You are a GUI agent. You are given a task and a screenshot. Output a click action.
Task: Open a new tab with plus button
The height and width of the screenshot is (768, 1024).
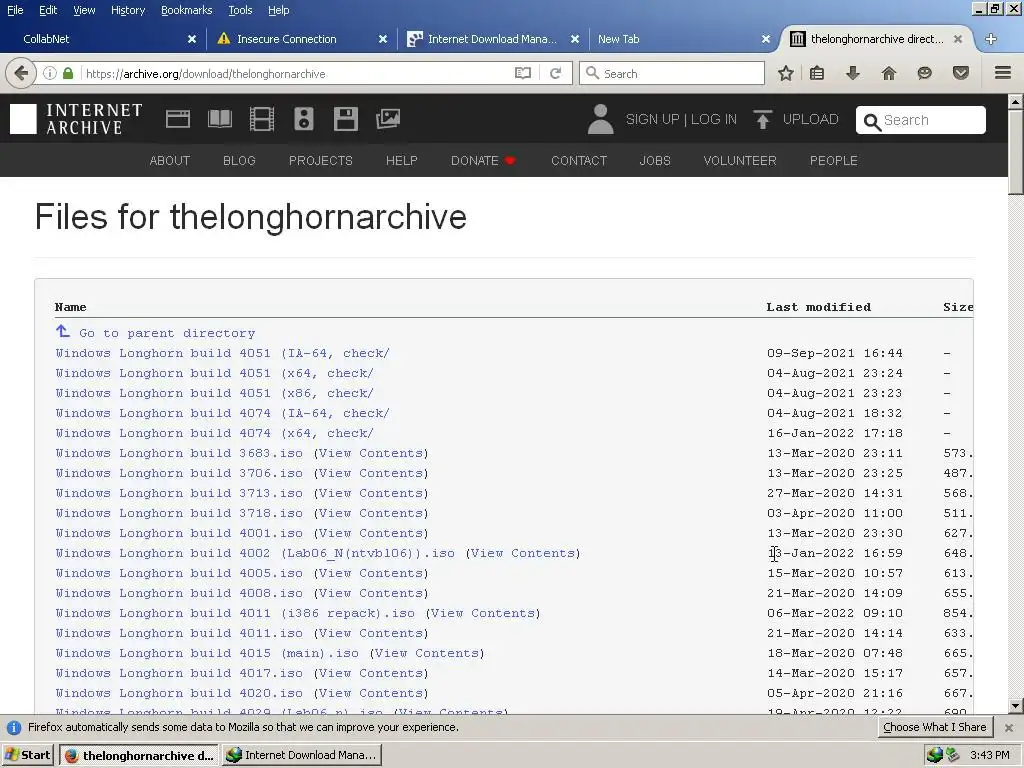click(x=991, y=39)
